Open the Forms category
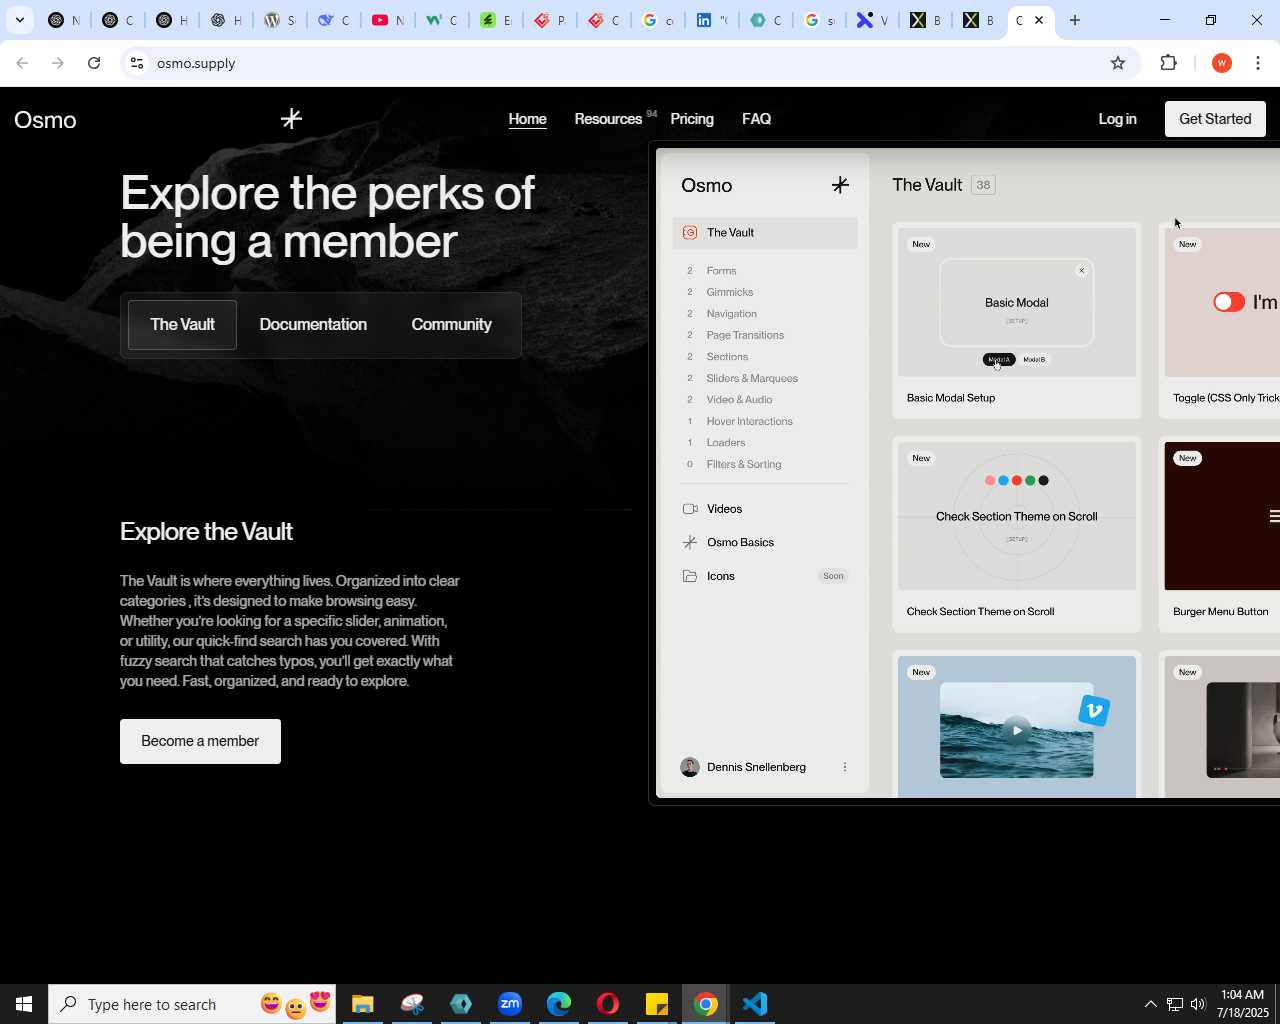 [x=721, y=271]
